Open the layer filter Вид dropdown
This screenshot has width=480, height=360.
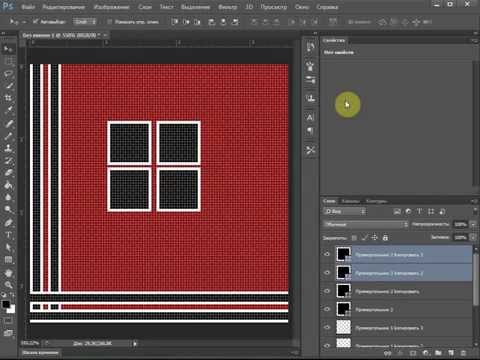[345, 211]
